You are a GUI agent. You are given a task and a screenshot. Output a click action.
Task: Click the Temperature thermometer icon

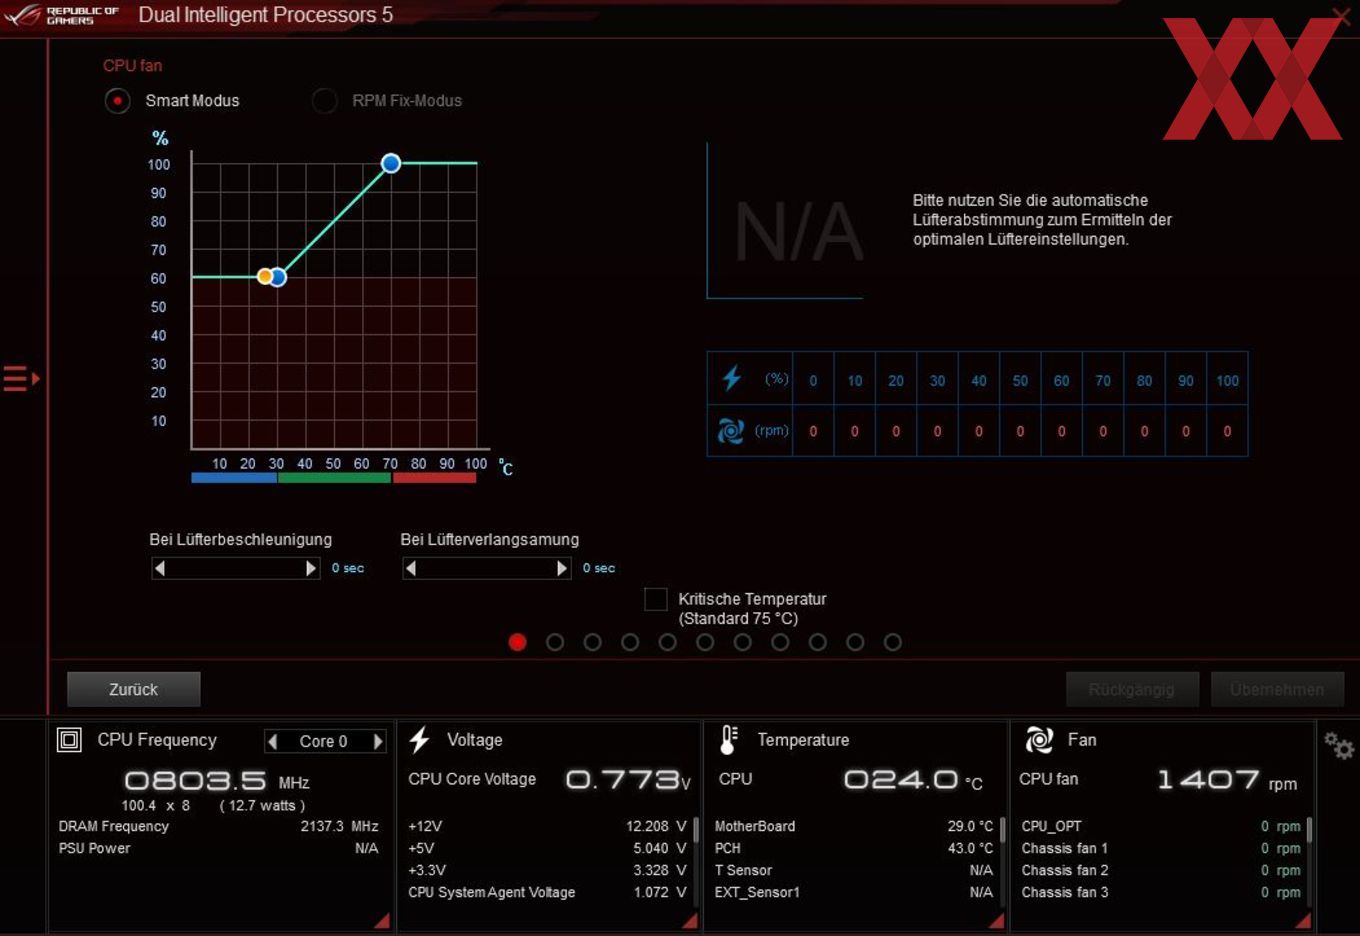tap(729, 740)
